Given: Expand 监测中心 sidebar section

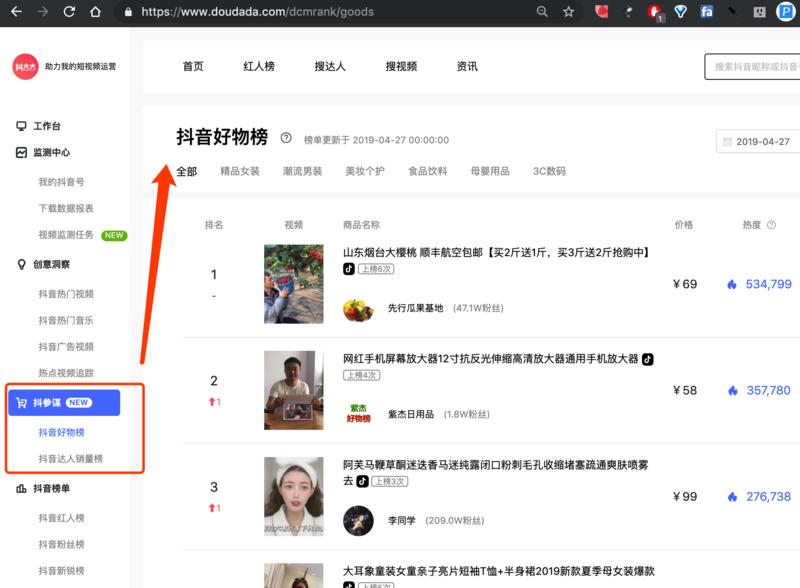Looking at the screenshot, I should (x=51, y=152).
